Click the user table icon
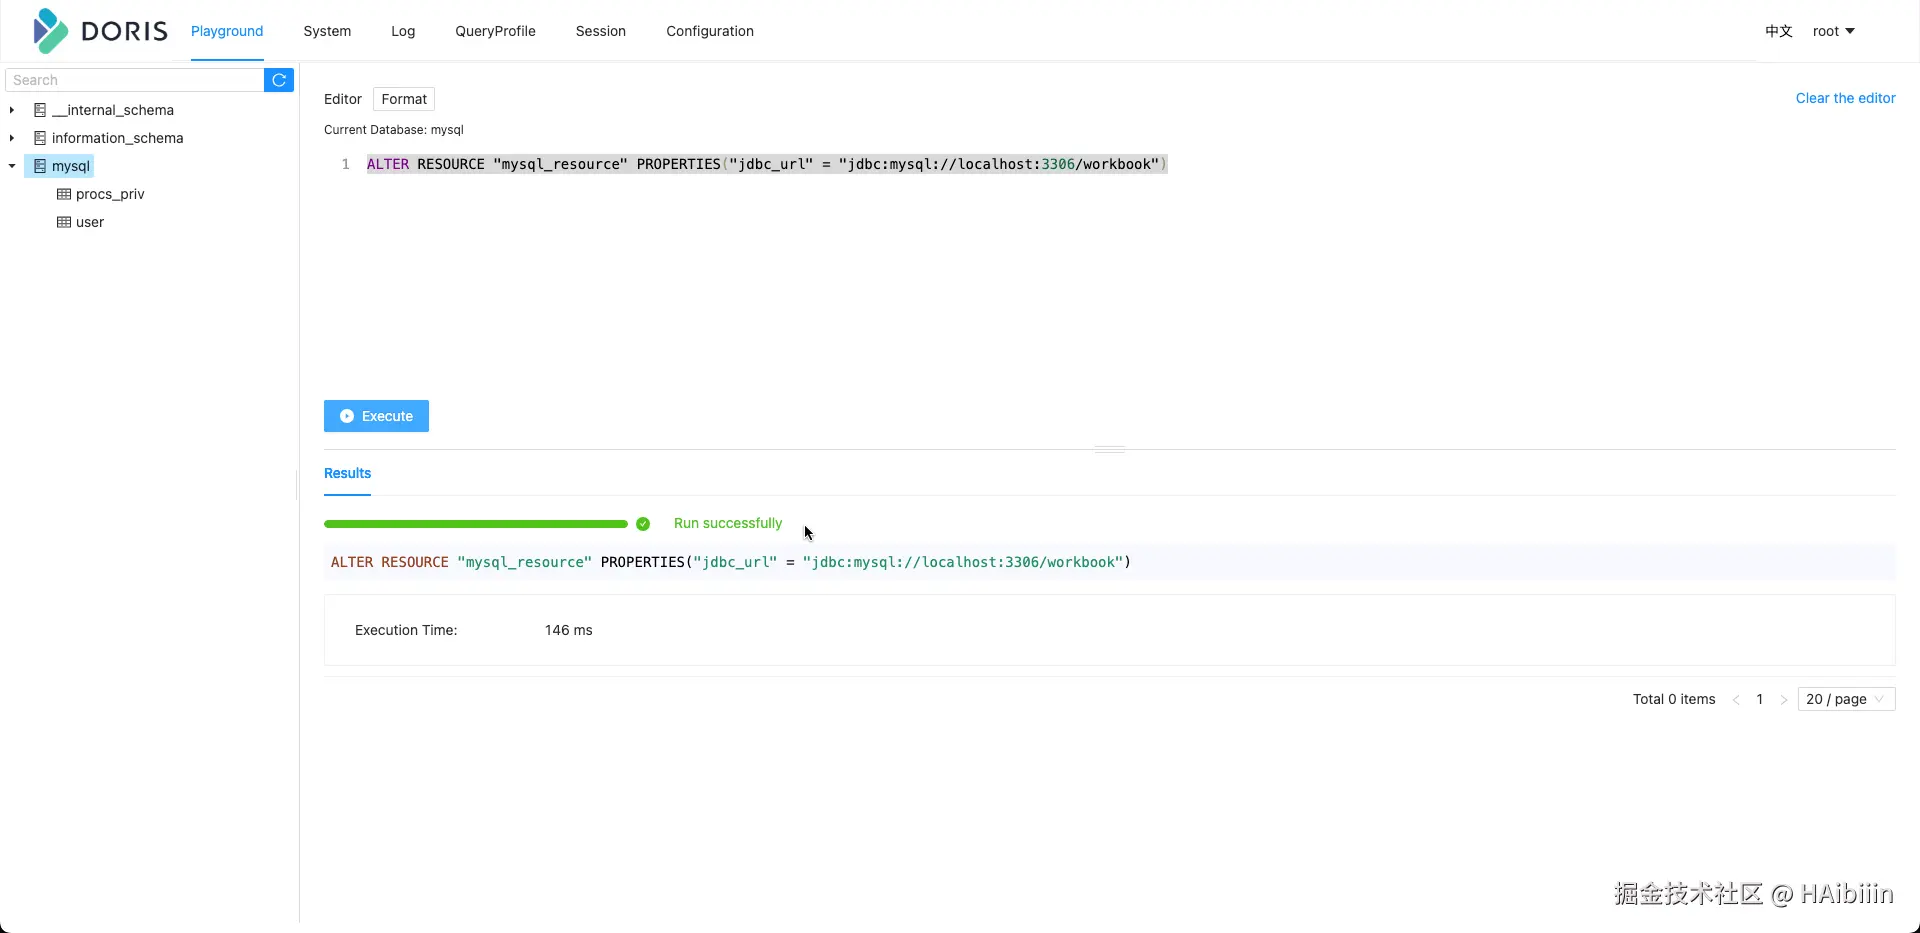 tap(64, 222)
